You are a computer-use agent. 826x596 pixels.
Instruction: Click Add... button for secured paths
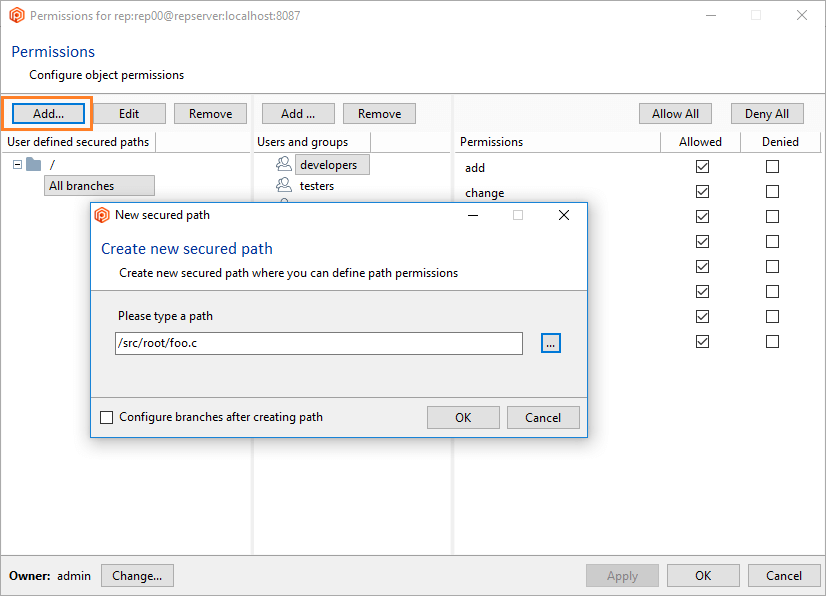pyautogui.click(x=48, y=113)
